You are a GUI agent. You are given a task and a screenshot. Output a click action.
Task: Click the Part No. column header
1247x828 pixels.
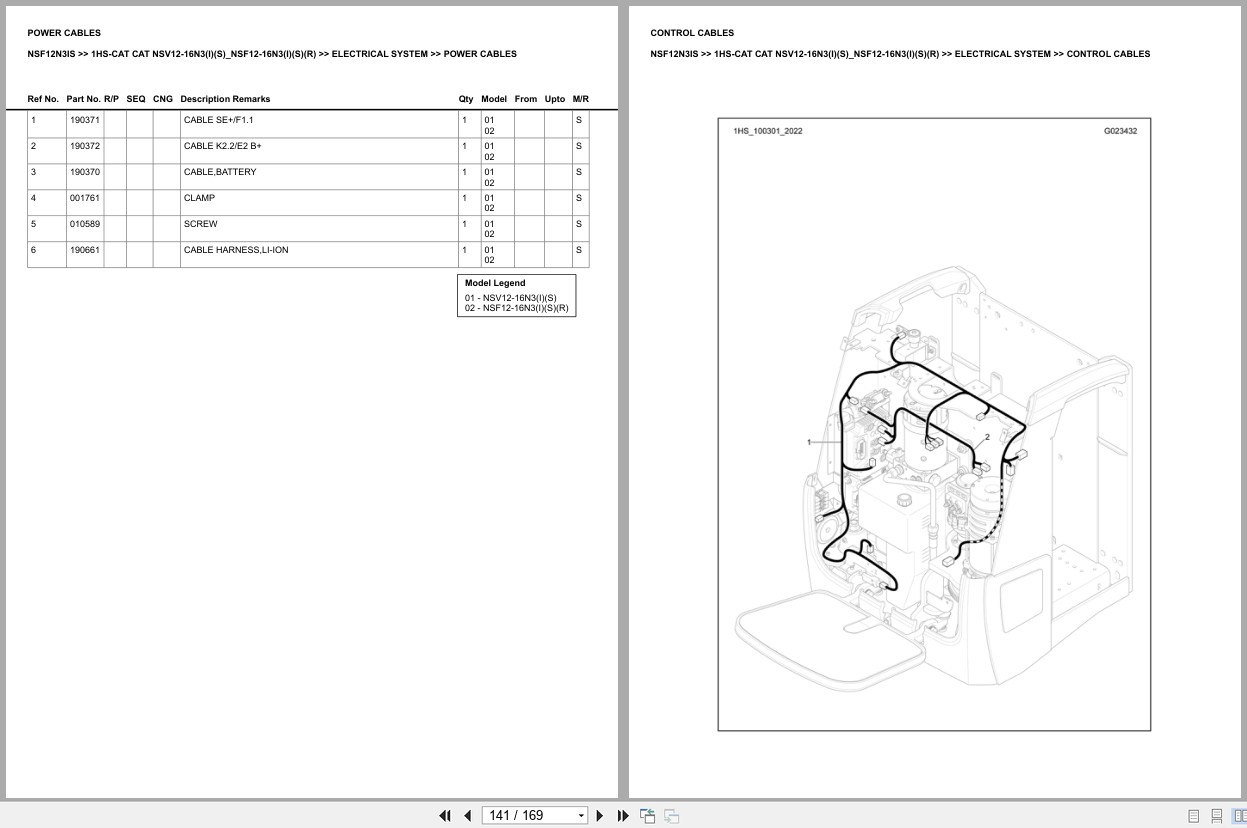click(83, 99)
